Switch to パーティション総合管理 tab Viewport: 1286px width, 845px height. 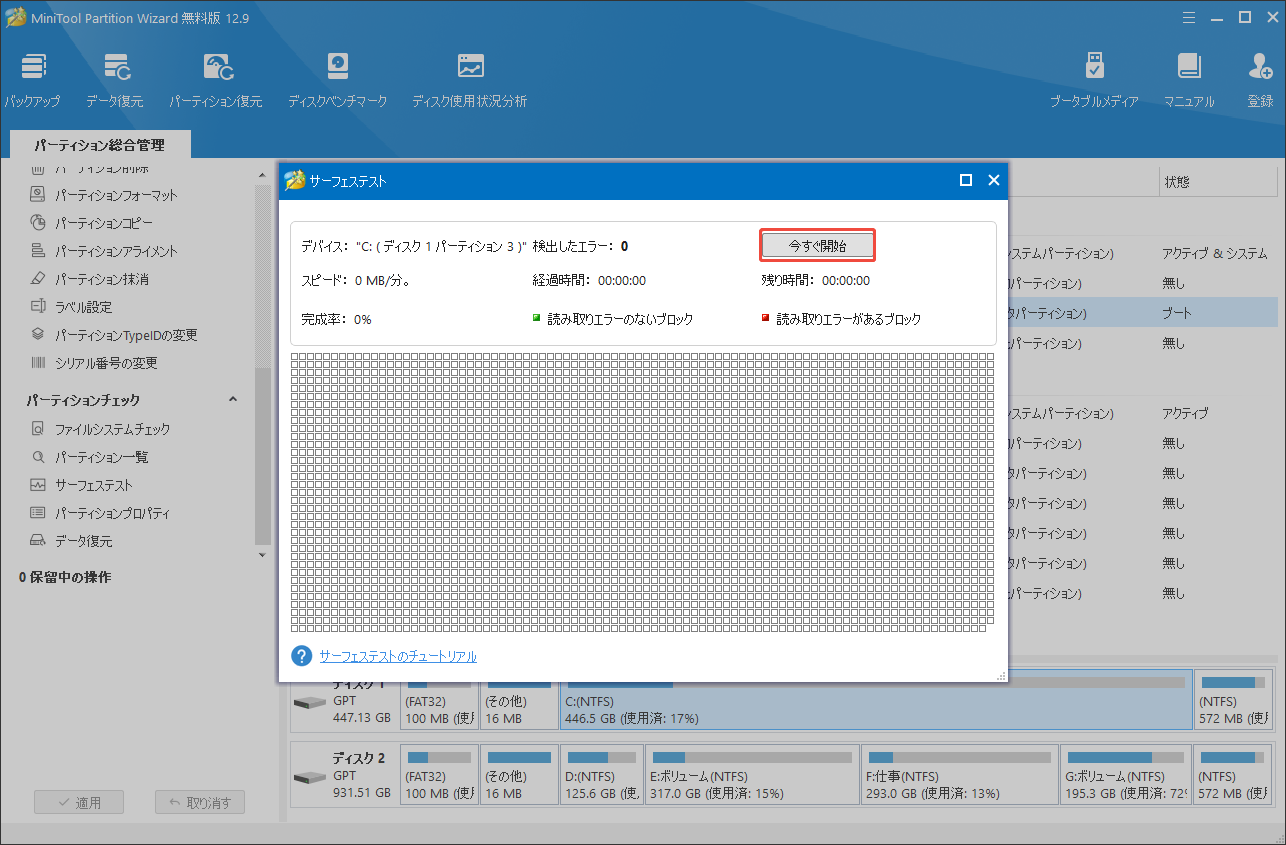[x=99, y=145]
